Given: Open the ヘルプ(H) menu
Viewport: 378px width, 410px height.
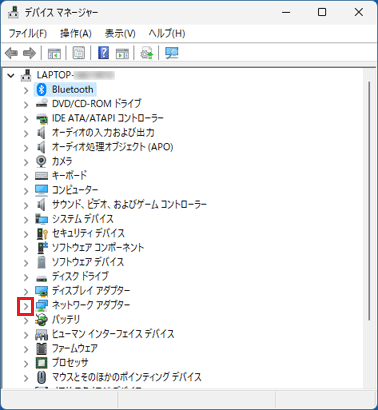Looking at the screenshot, I should pos(167,33).
